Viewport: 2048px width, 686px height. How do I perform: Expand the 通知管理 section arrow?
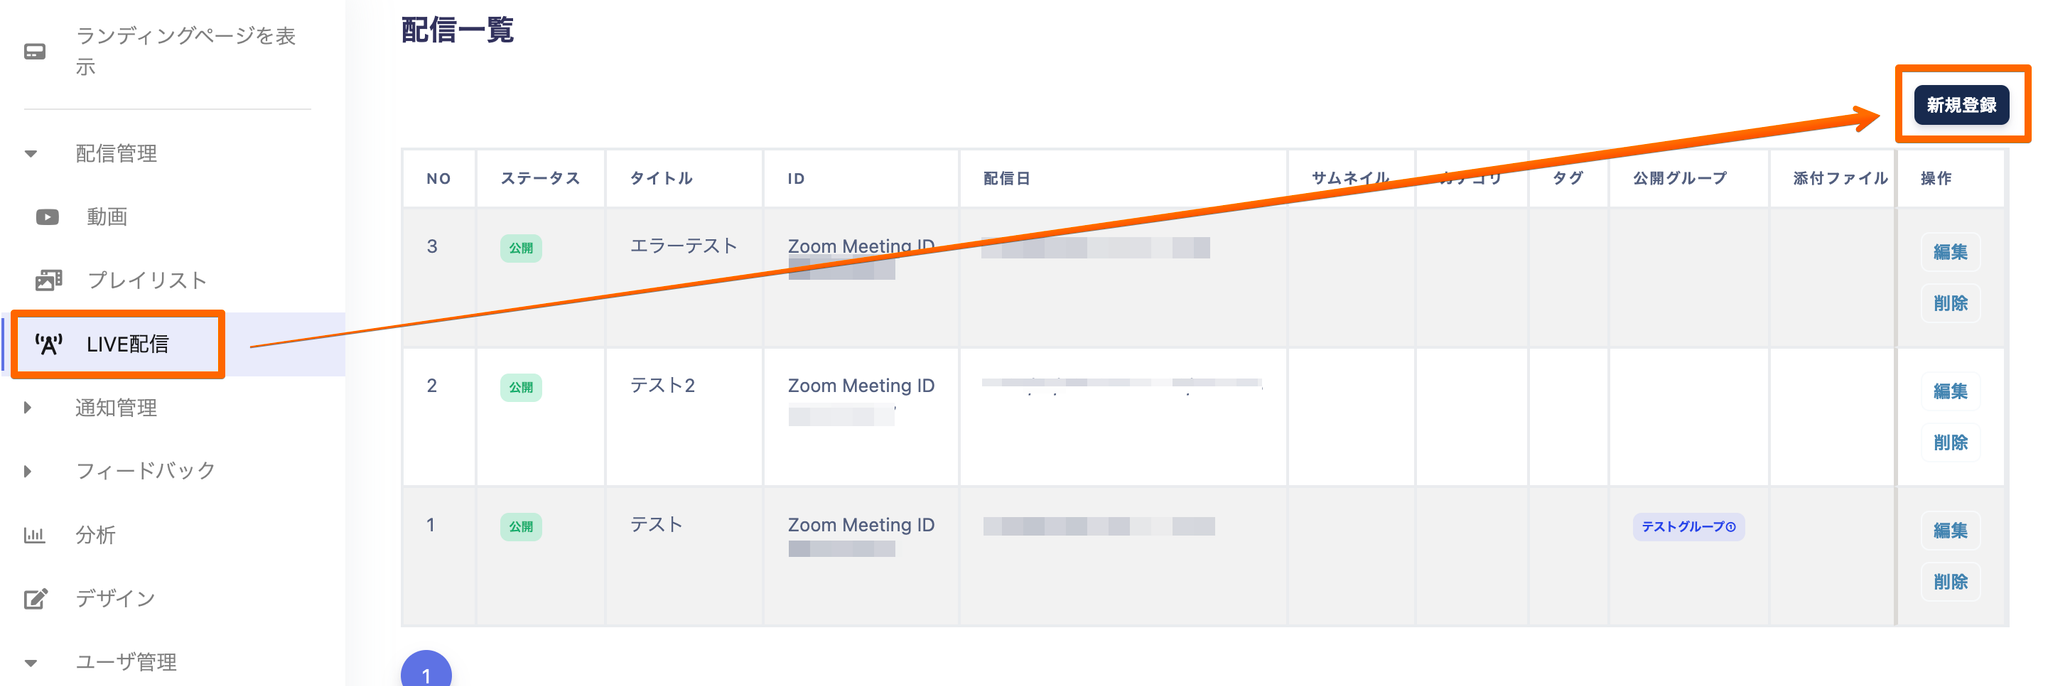(28, 408)
